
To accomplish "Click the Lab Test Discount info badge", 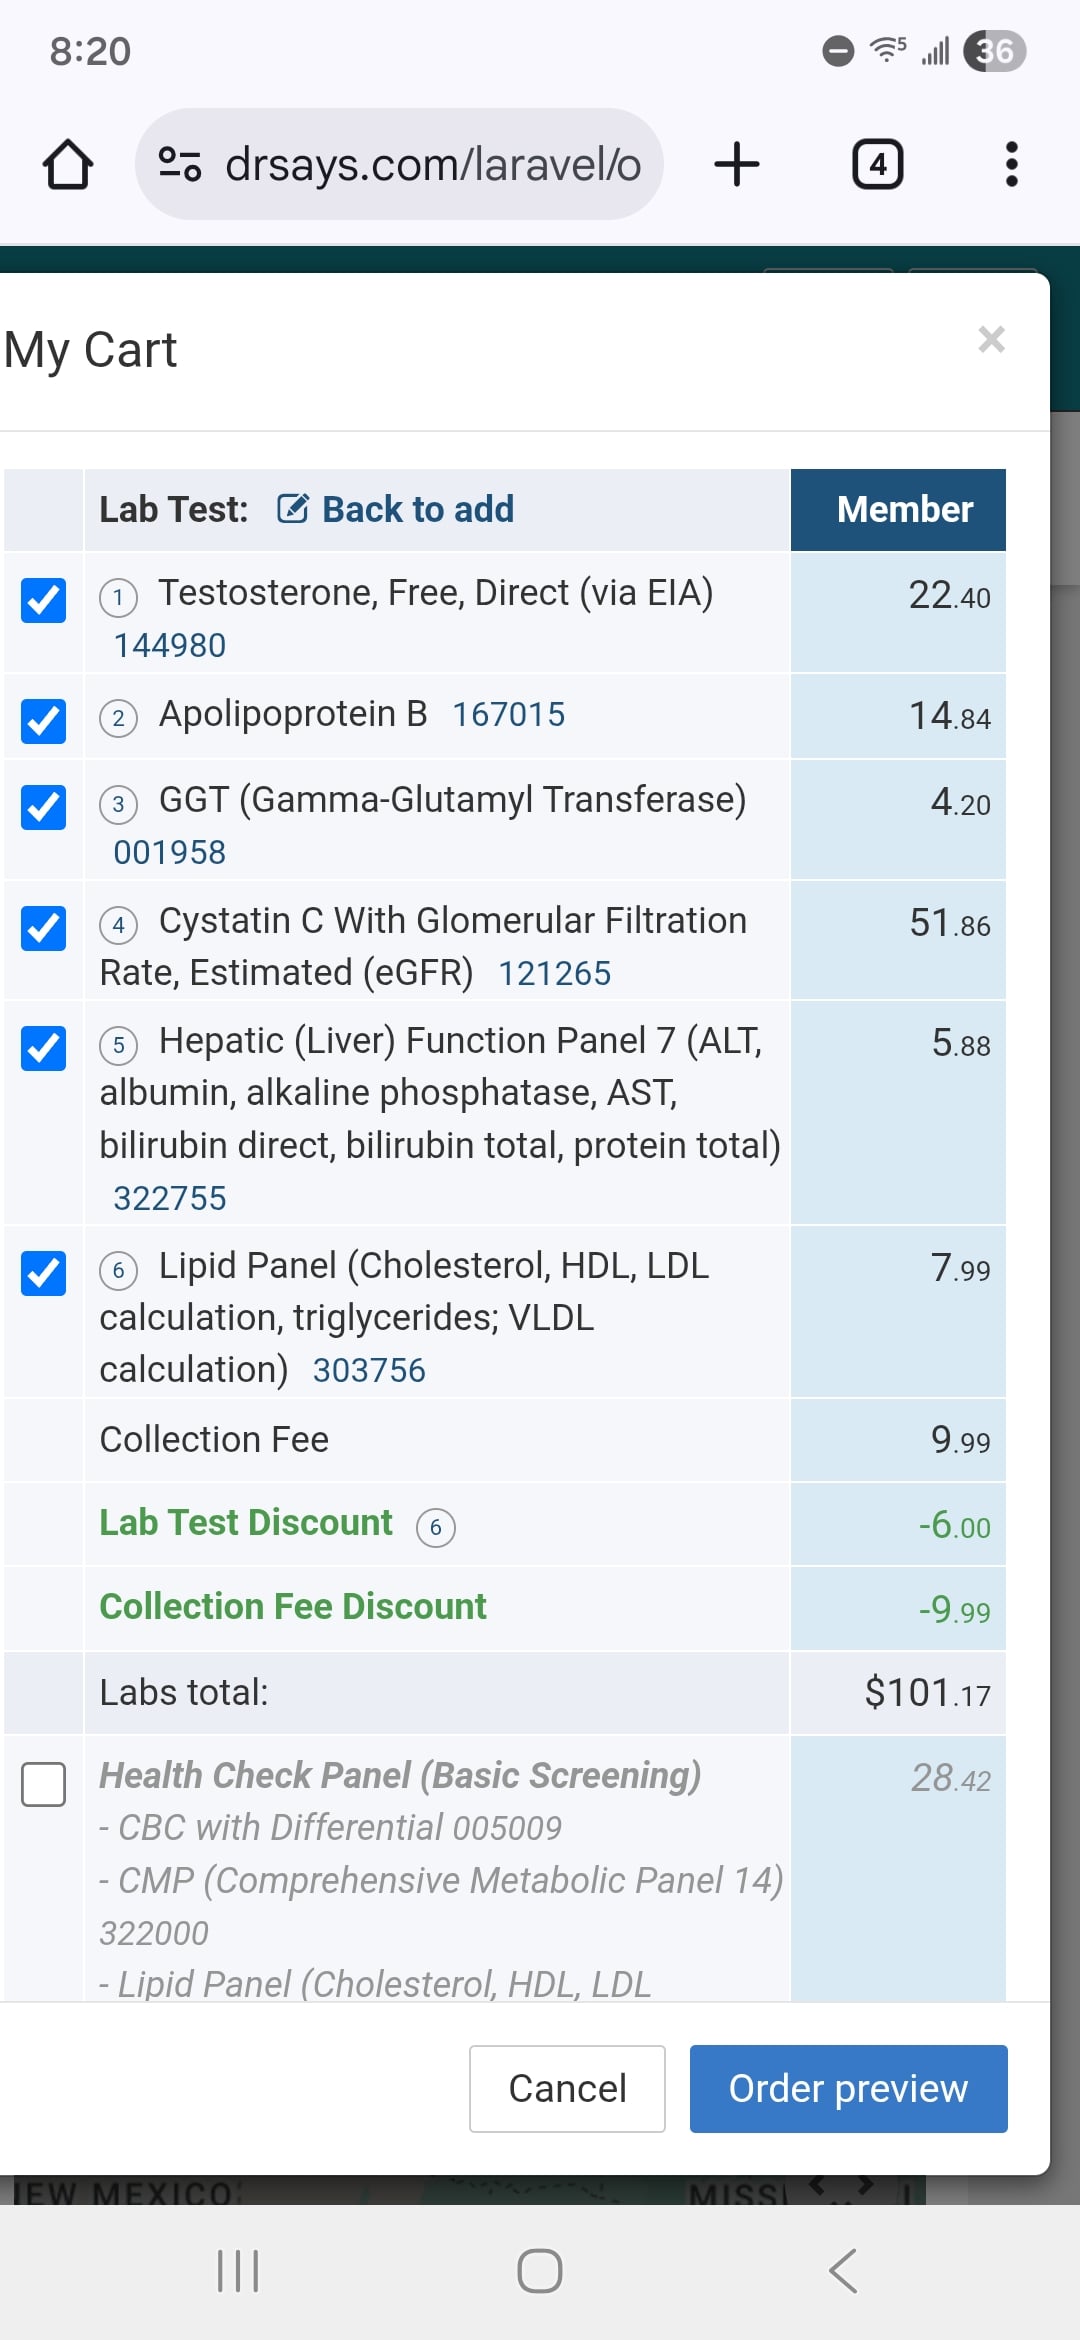I will [435, 1527].
